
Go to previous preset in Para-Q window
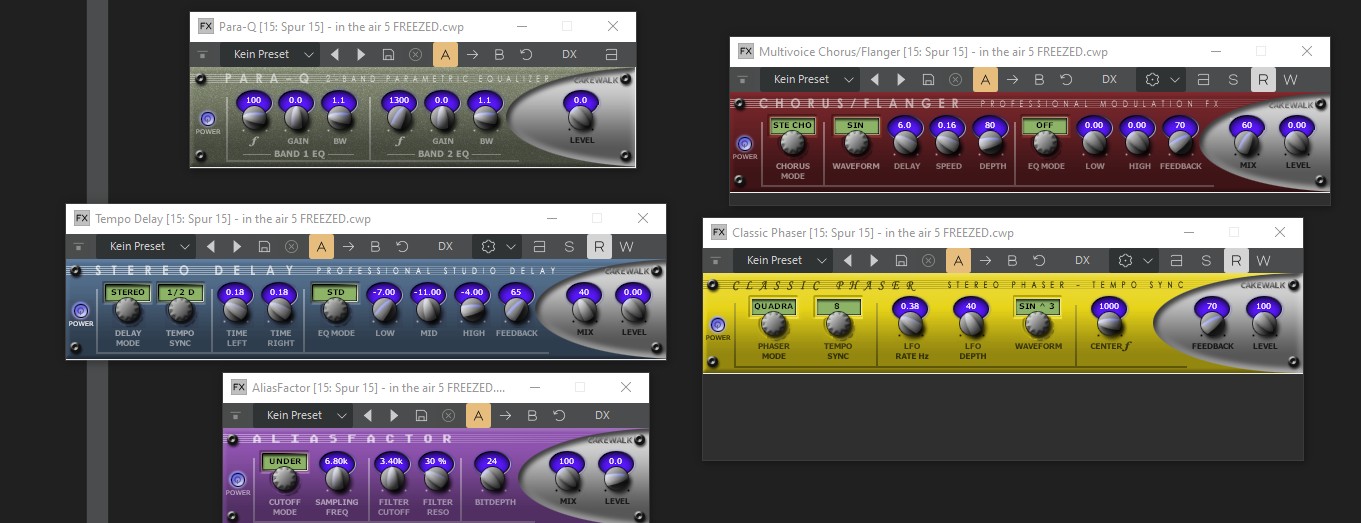pos(335,54)
